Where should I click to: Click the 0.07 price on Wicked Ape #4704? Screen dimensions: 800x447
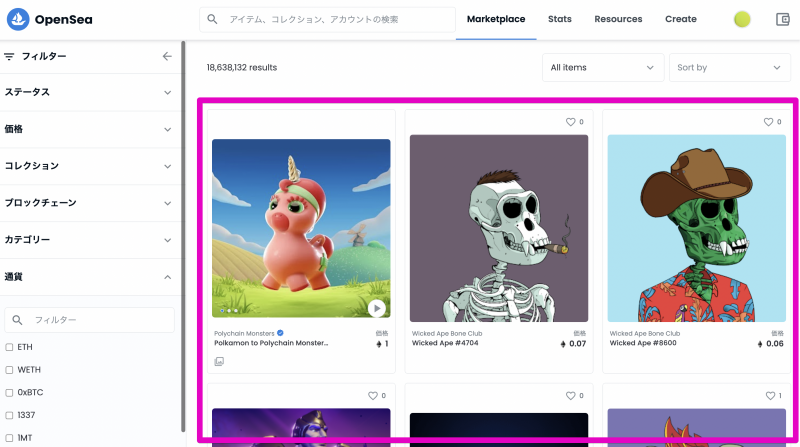click(x=578, y=344)
